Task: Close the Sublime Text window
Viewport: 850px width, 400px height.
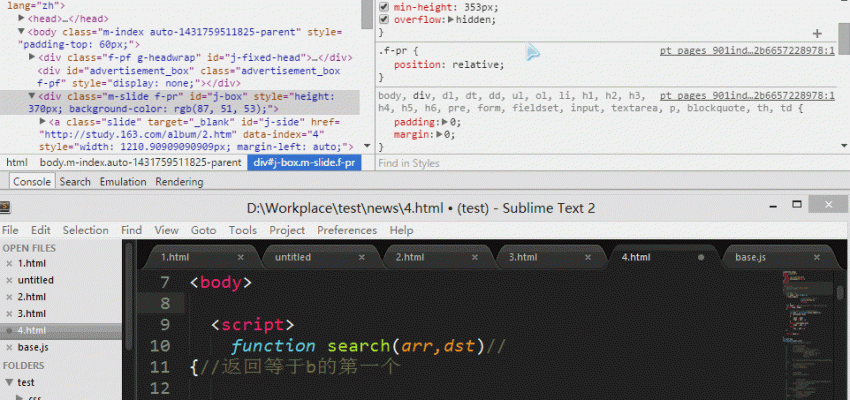Action: tap(829, 204)
